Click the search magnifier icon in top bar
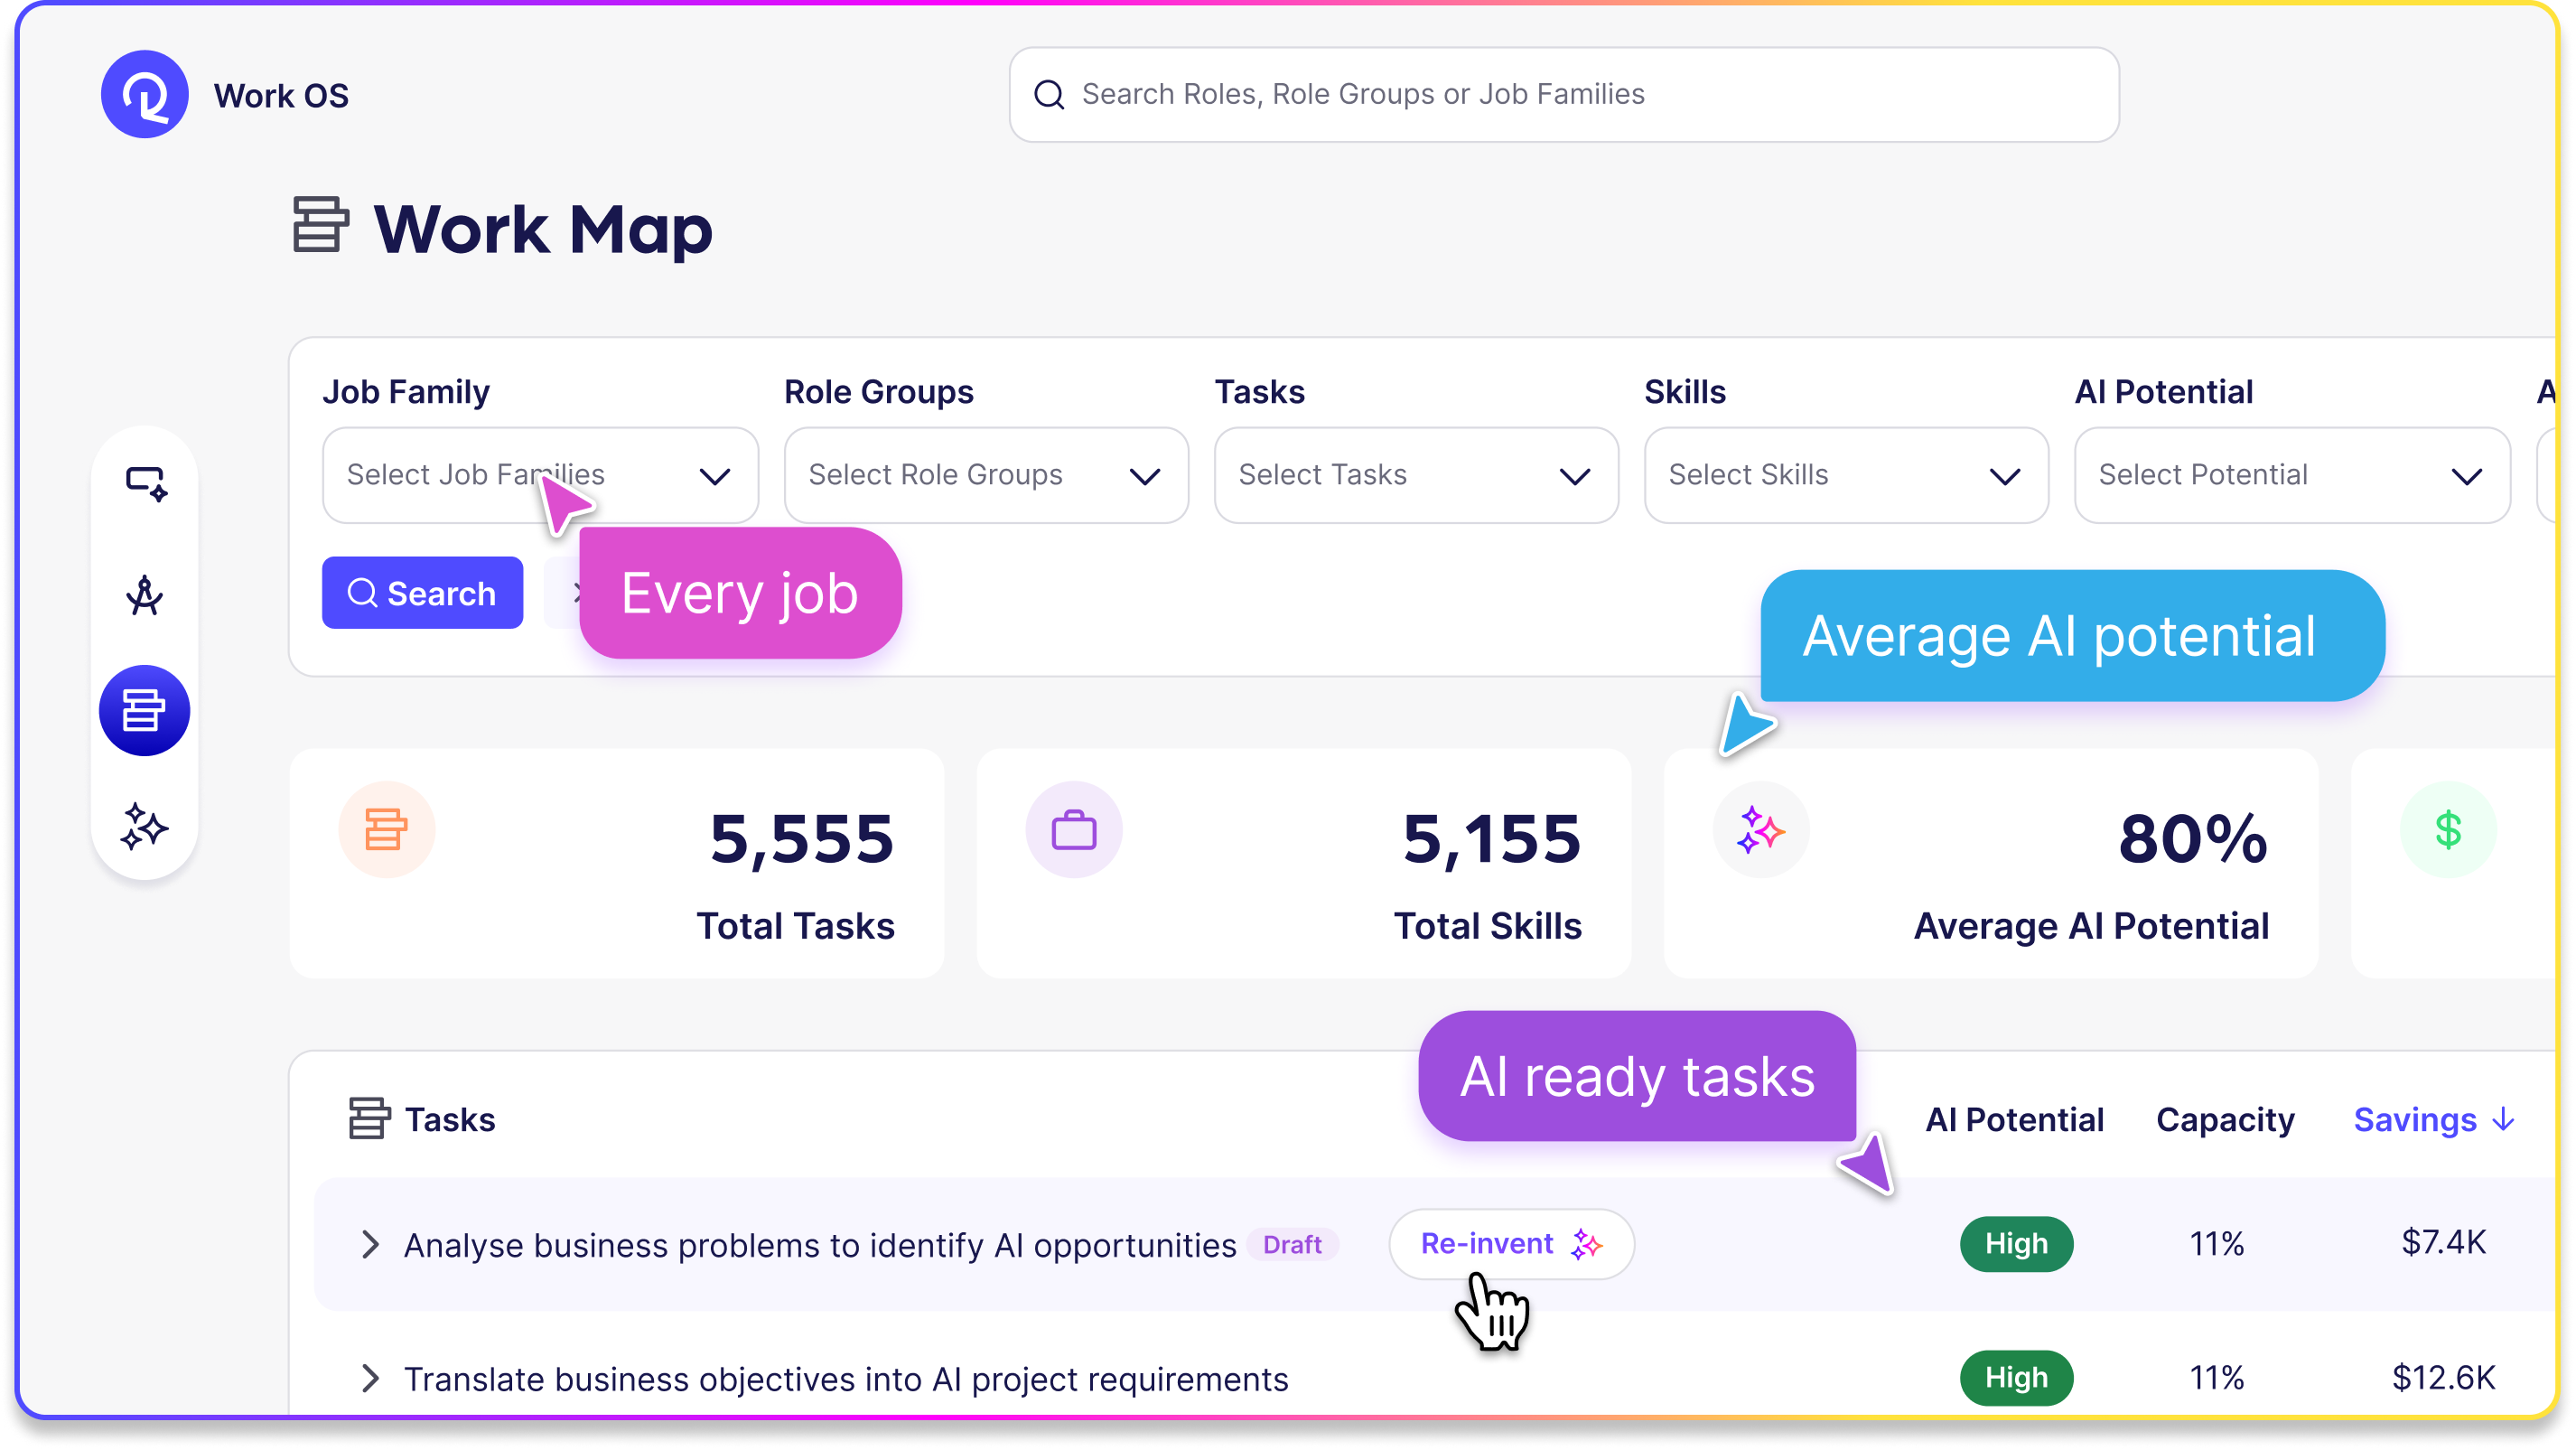This screenshot has width=2576, height=1450. 1049,95
